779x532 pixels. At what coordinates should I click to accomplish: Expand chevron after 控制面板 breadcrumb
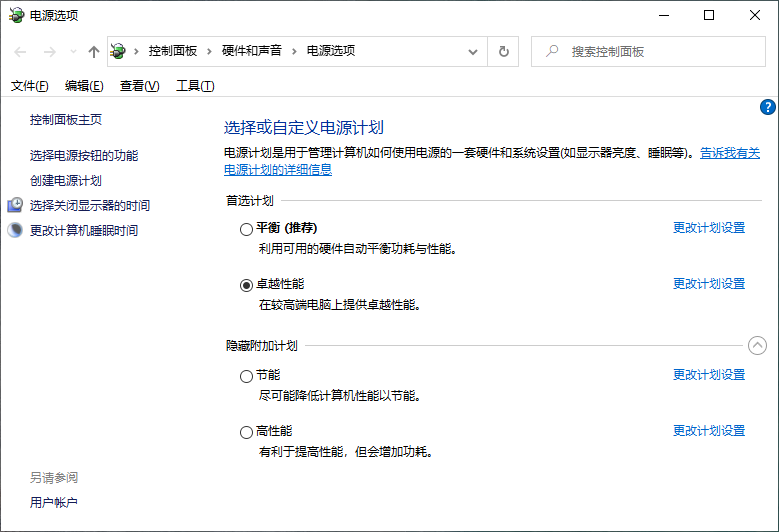[x=209, y=51]
